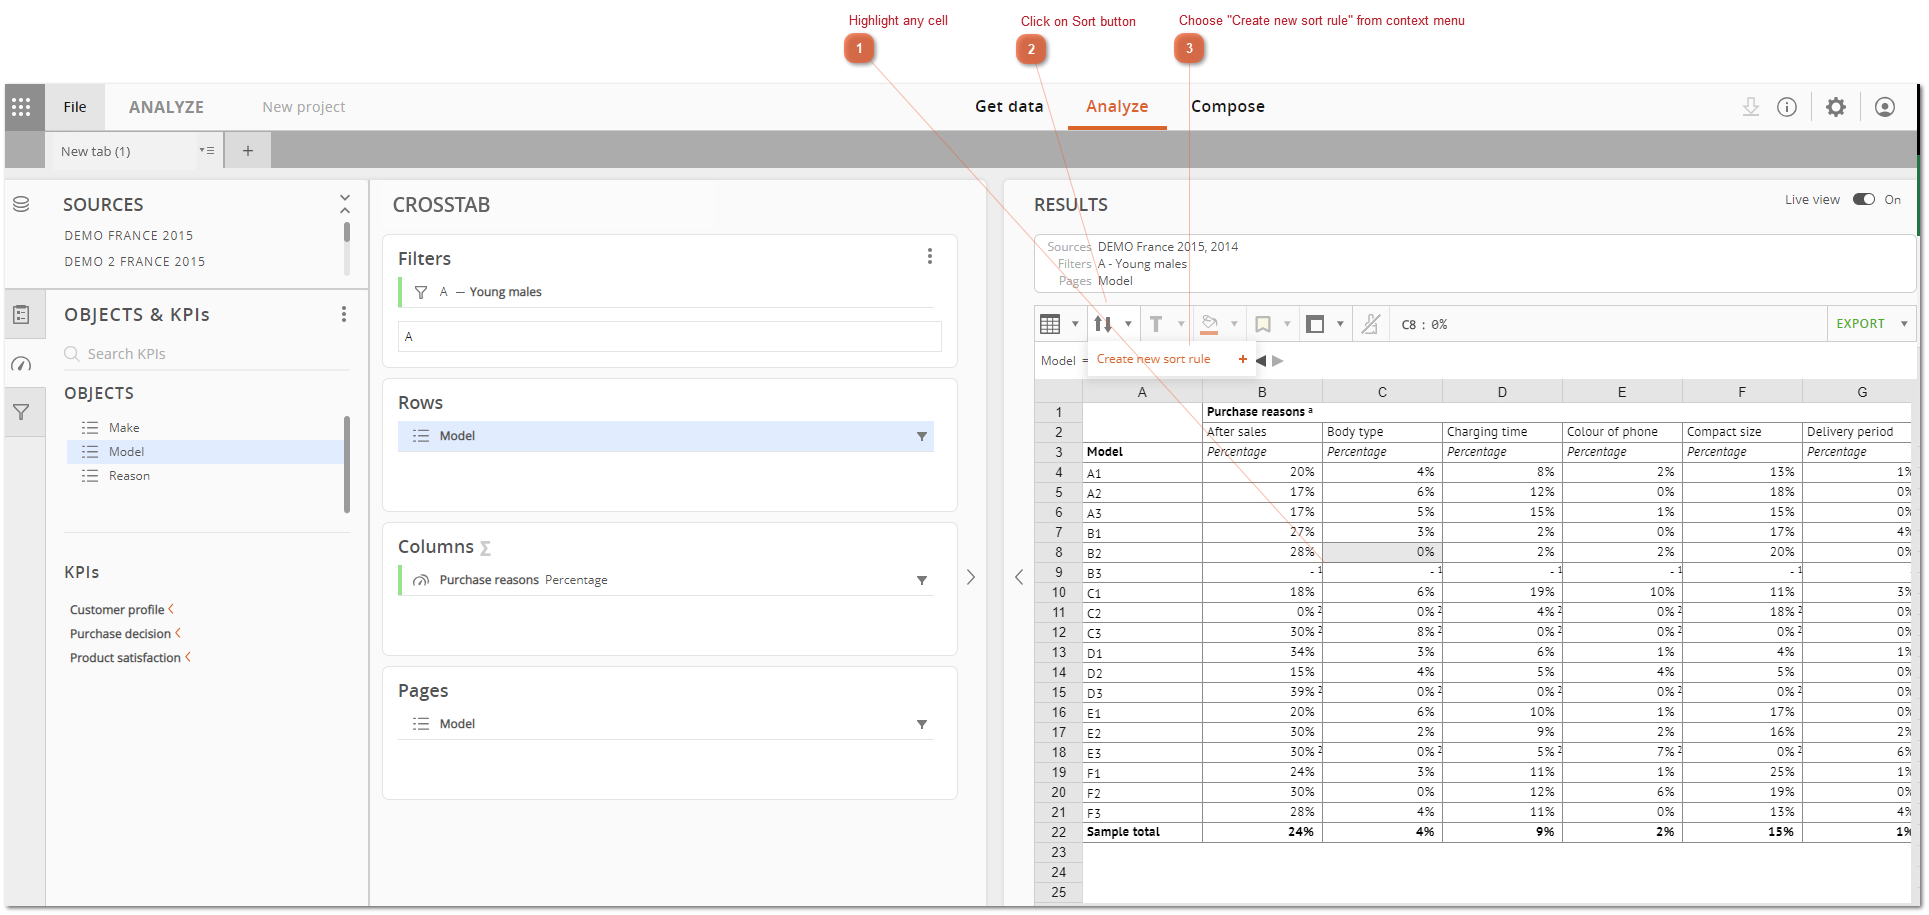Open the Sort button dropdown arrow
Viewport: 1929px width, 915px height.
coord(1128,324)
